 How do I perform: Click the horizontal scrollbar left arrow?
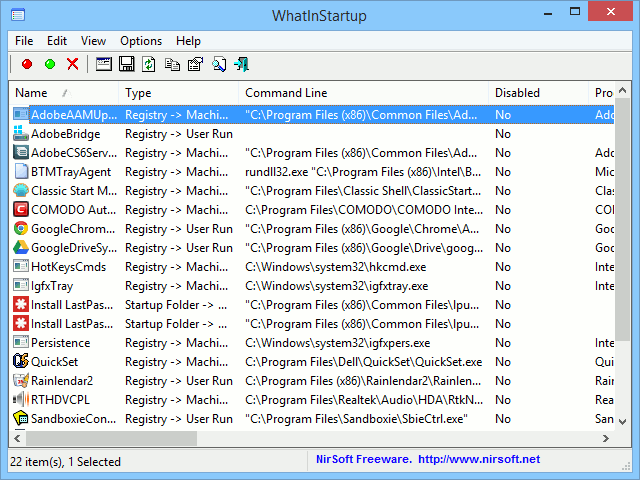point(17,438)
